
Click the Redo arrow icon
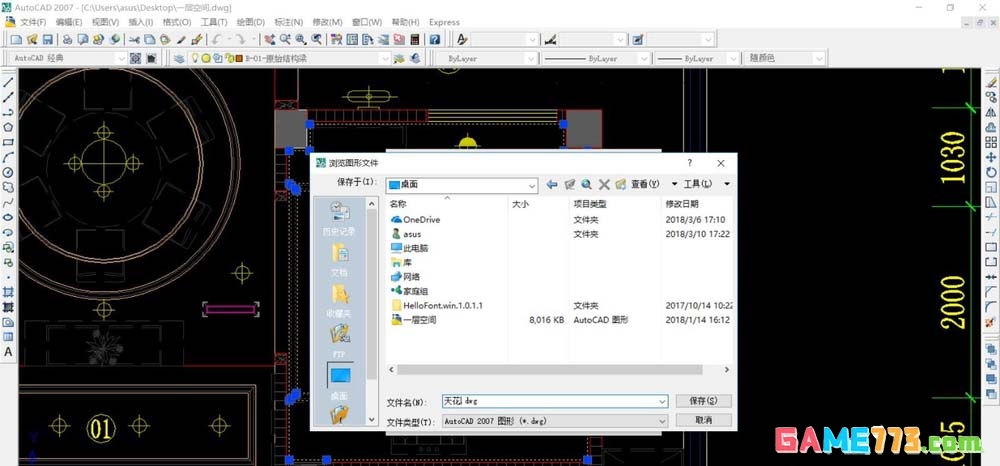pos(239,40)
